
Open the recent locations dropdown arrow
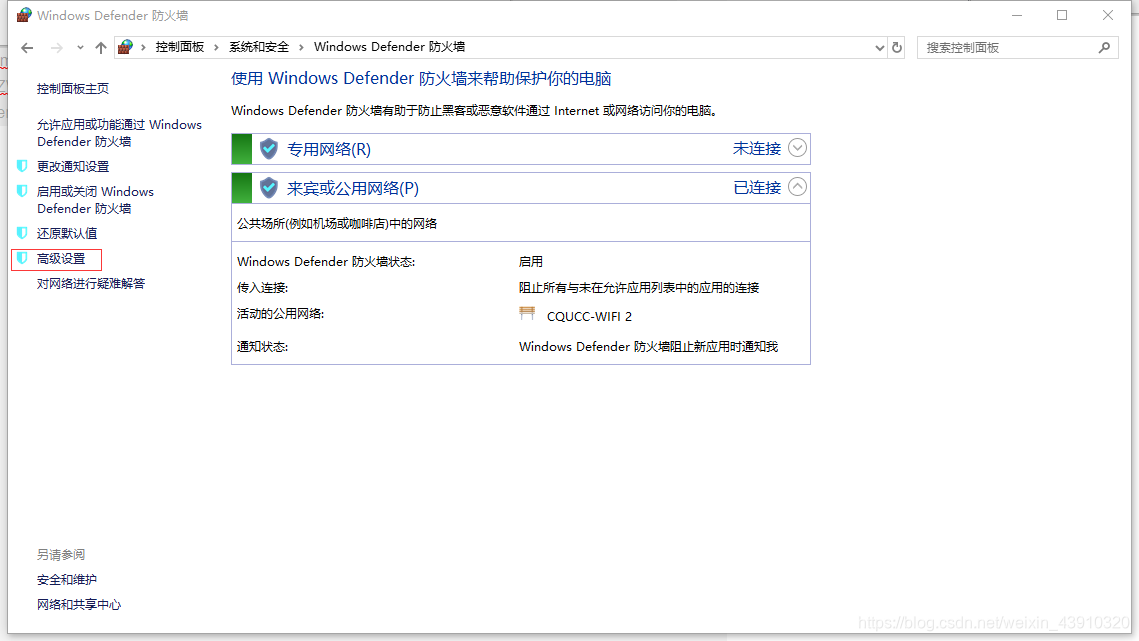tap(80, 48)
